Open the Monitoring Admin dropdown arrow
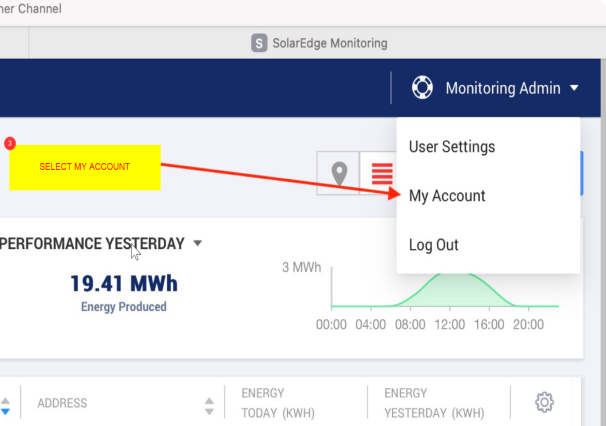Image resolution: width=606 pixels, height=426 pixels. [x=574, y=88]
